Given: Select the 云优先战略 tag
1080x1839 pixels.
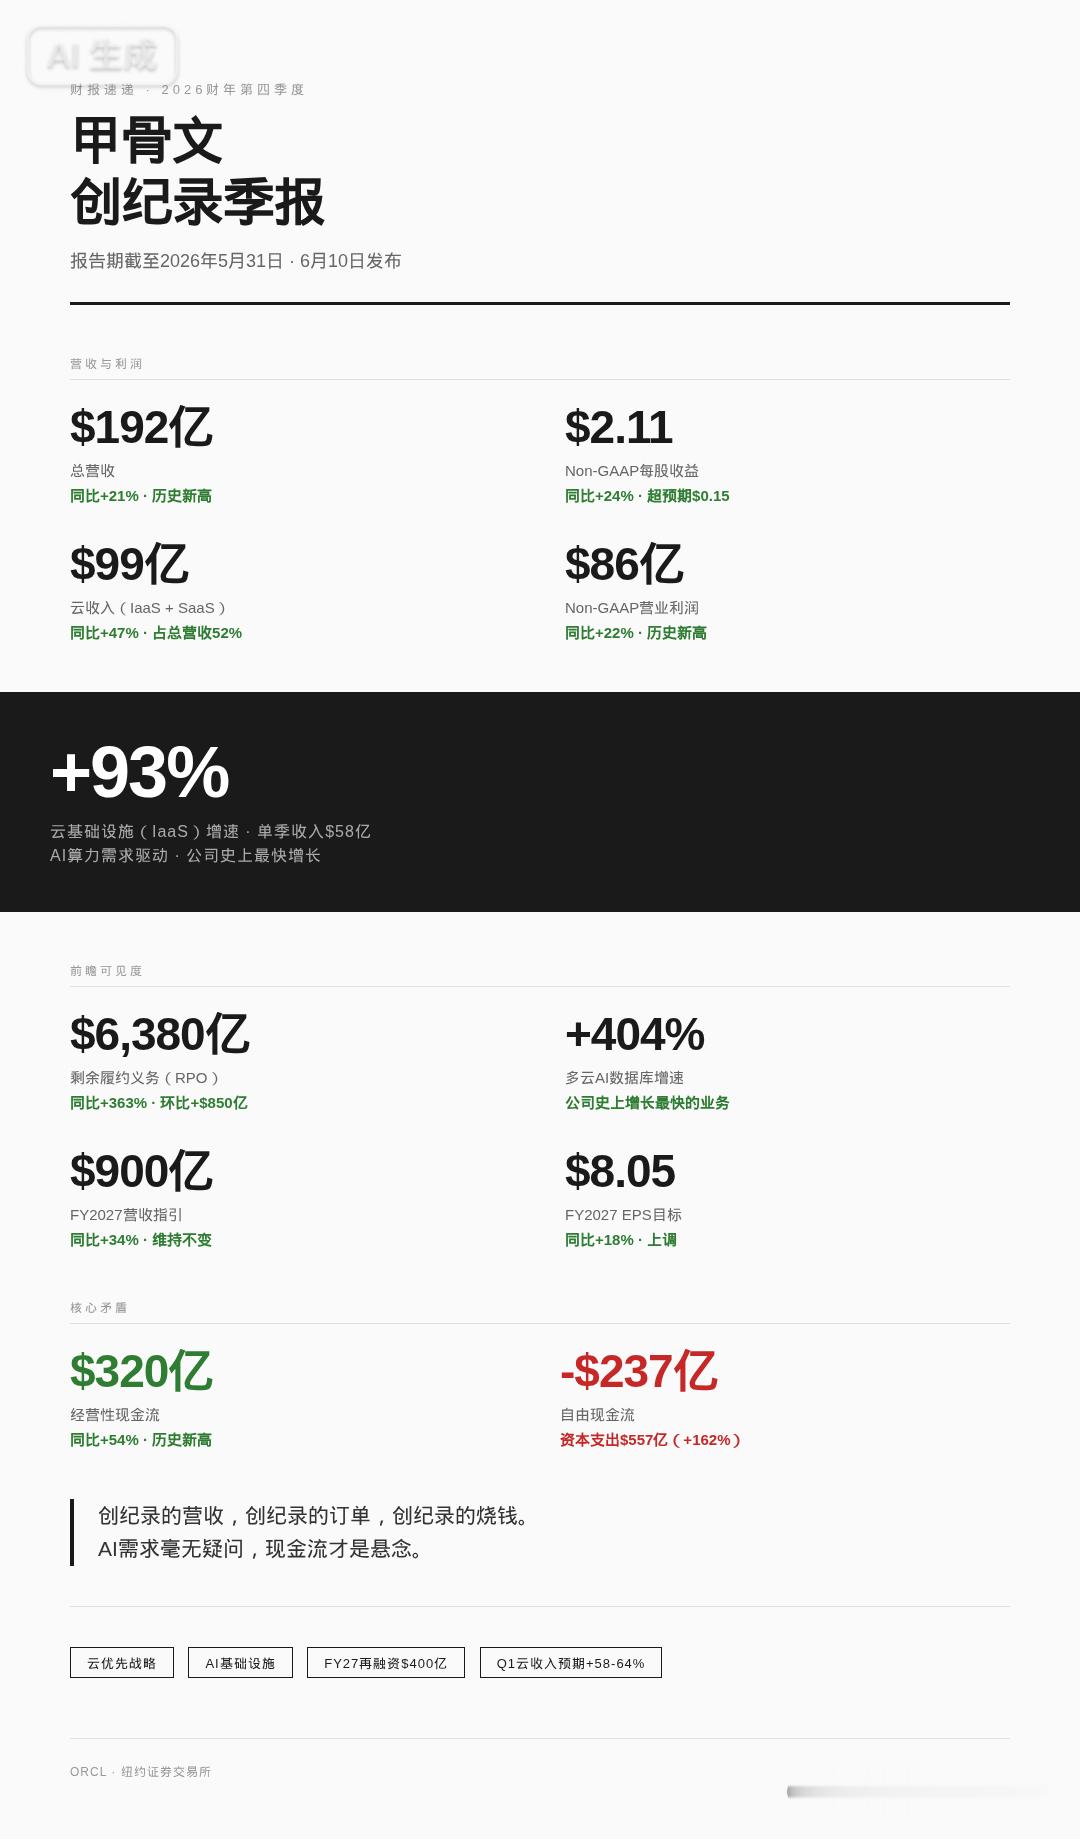Looking at the screenshot, I should [122, 1663].
